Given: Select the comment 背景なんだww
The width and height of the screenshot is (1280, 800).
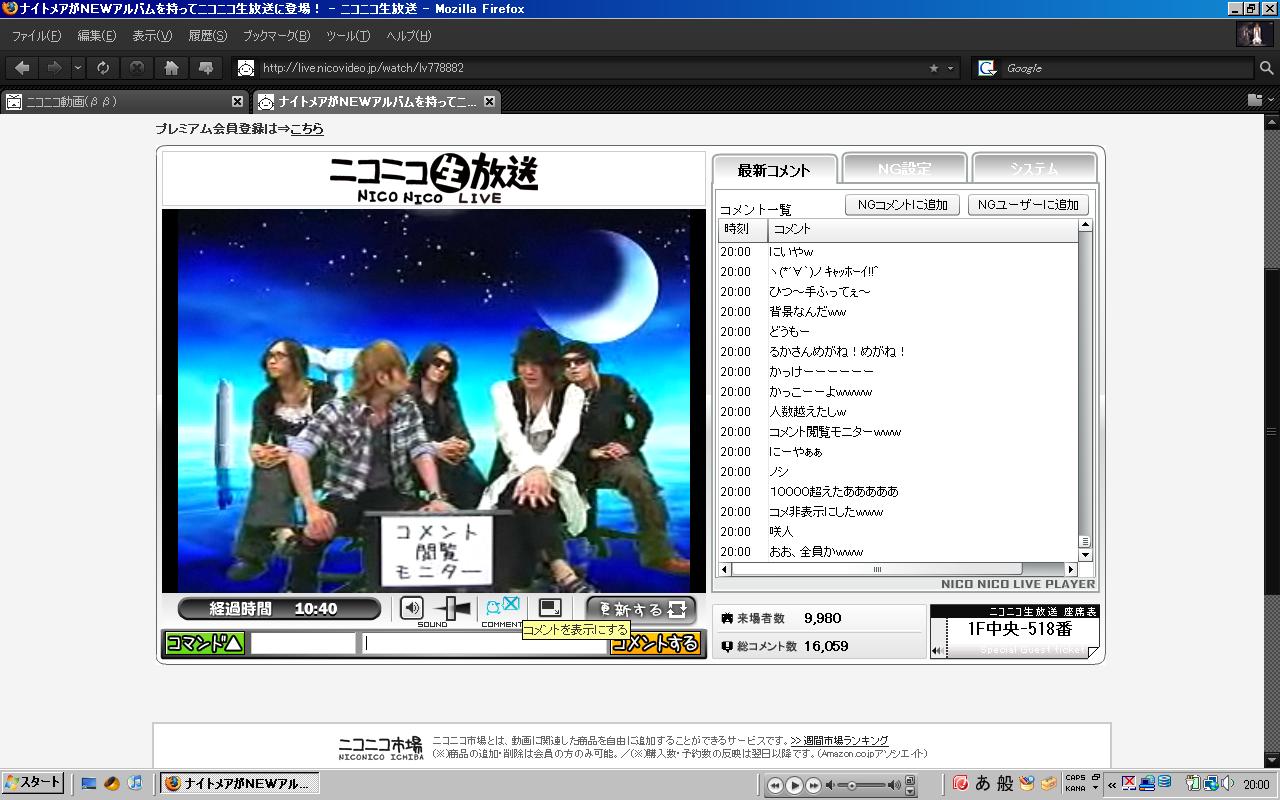Looking at the screenshot, I should point(898,312).
